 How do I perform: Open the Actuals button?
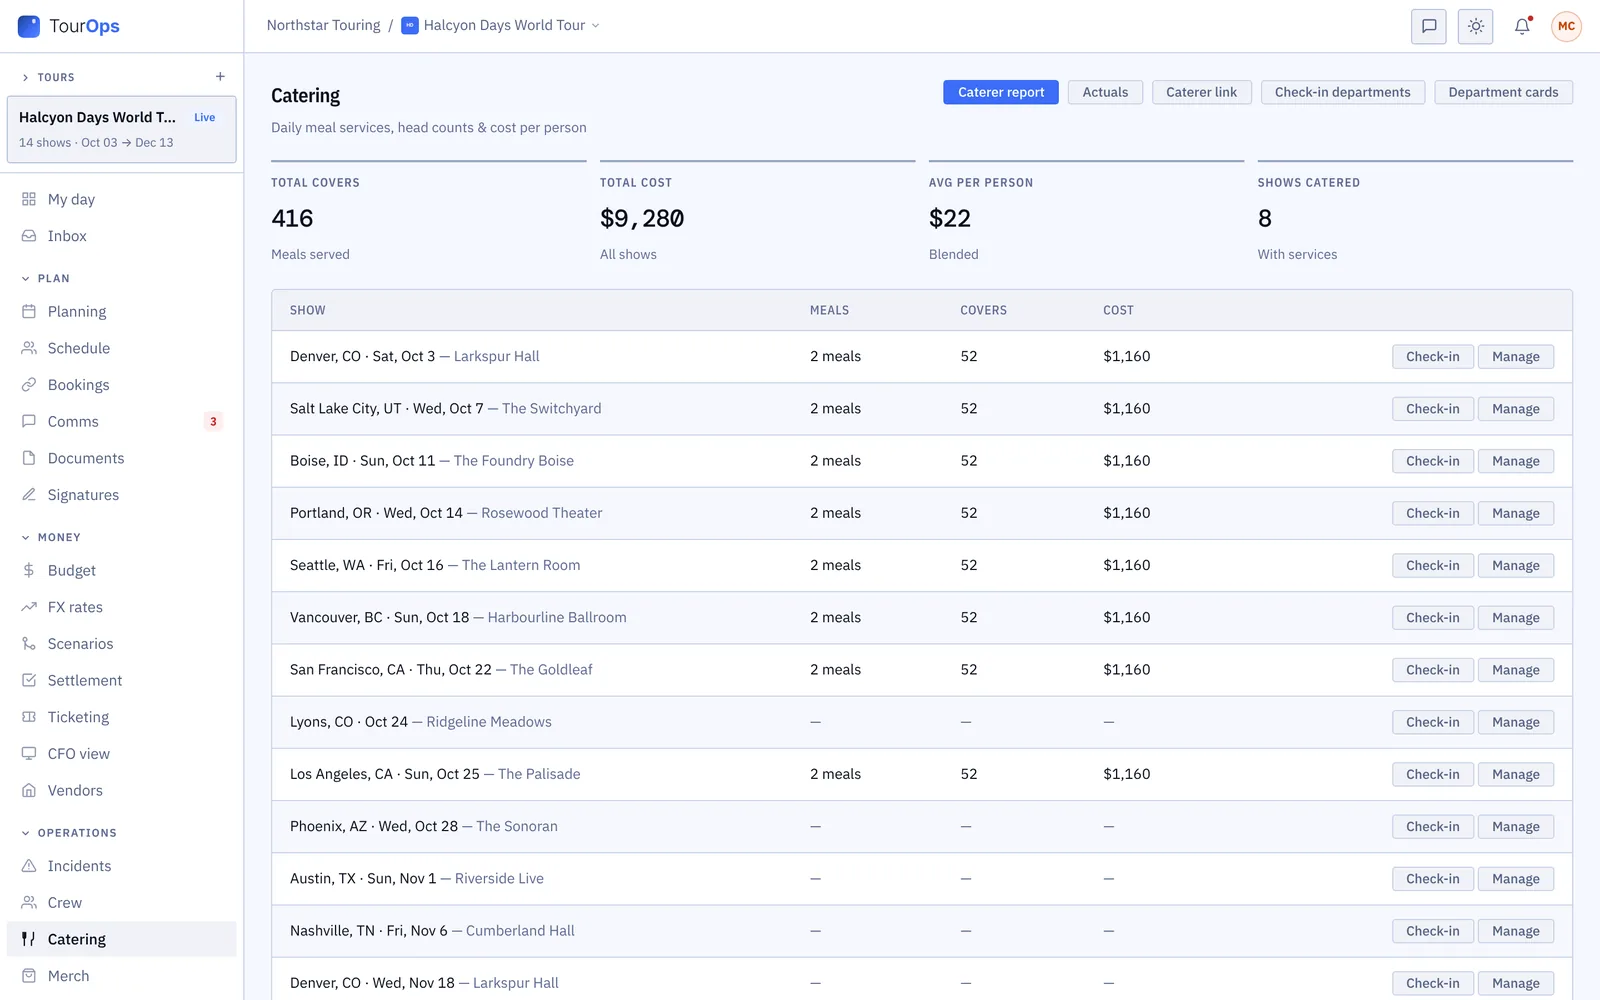pyautogui.click(x=1105, y=92)
